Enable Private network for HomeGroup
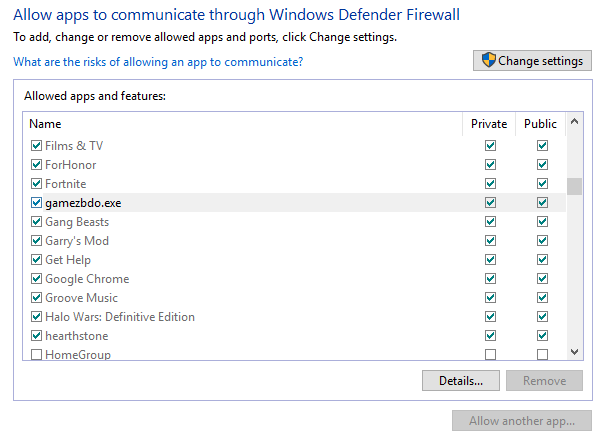Viewport: 609px width, 441px height. pyautogui.click(x=490, y=355)
